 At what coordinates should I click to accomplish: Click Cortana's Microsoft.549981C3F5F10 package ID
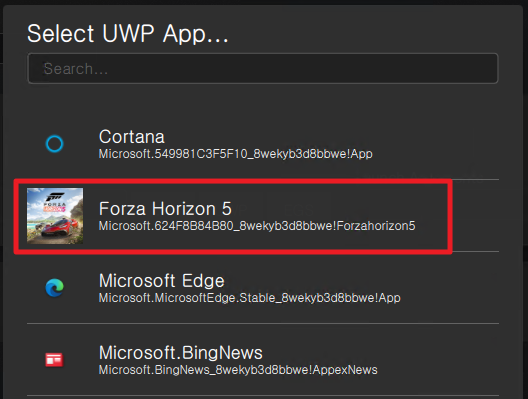(x=235, y=154)
